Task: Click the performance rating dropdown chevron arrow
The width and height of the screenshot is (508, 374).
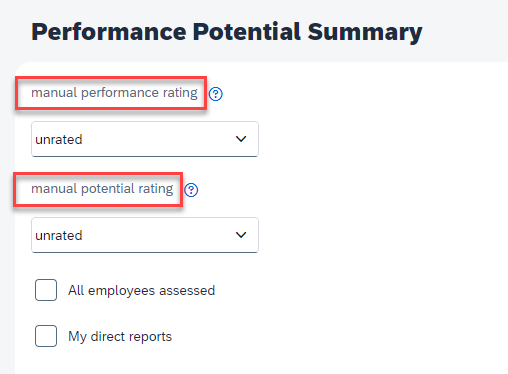Action: click(241, 139)
